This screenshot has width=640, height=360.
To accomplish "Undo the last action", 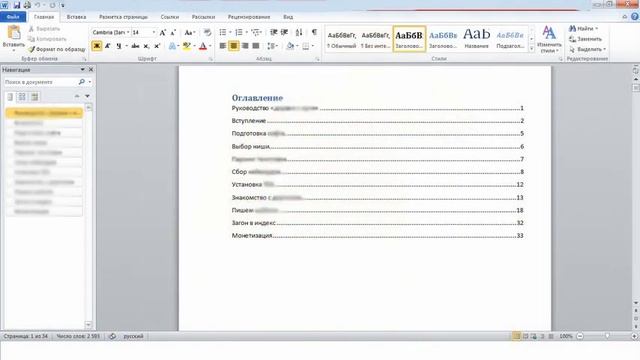I will point(38,5).
